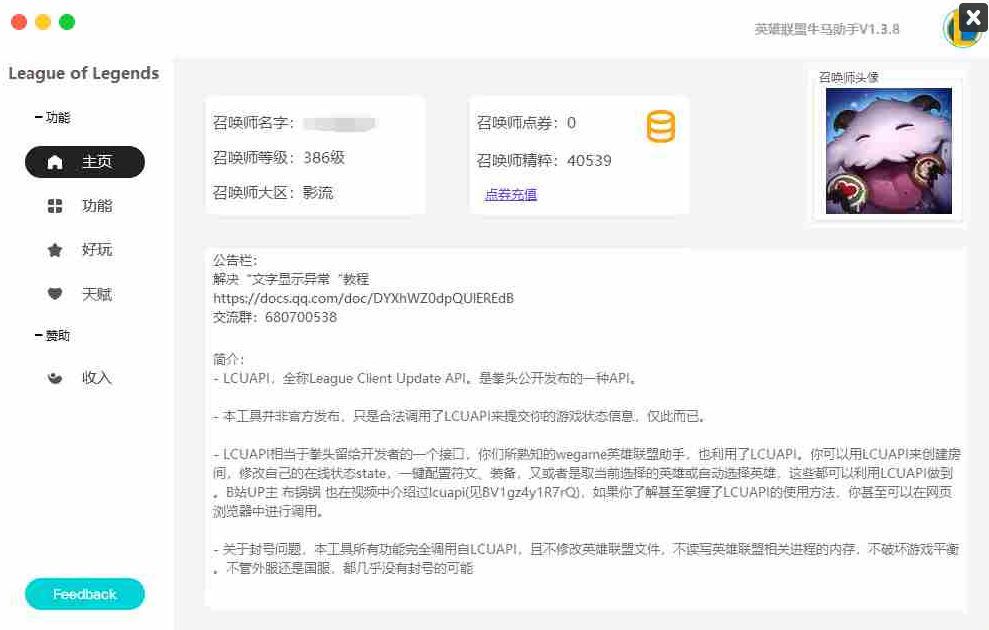Click the 召唤师大区: 影流 text
This screenshot has height=630, width=989.
[x=272, y=192]
